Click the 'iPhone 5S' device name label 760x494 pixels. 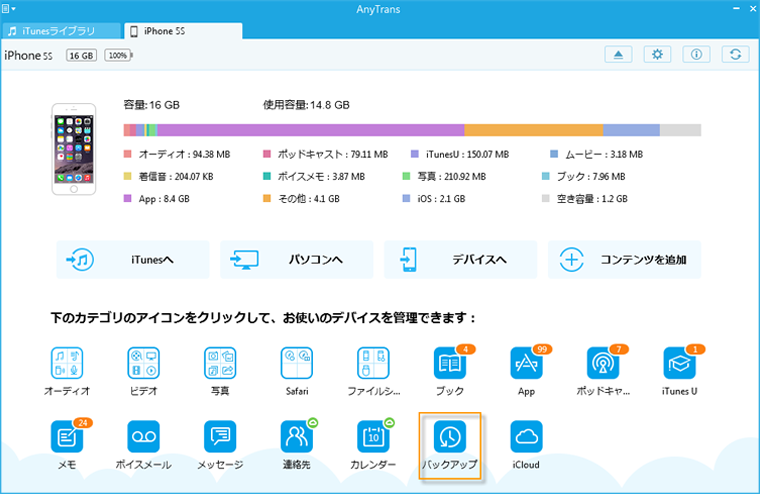(x=28, y=55)
